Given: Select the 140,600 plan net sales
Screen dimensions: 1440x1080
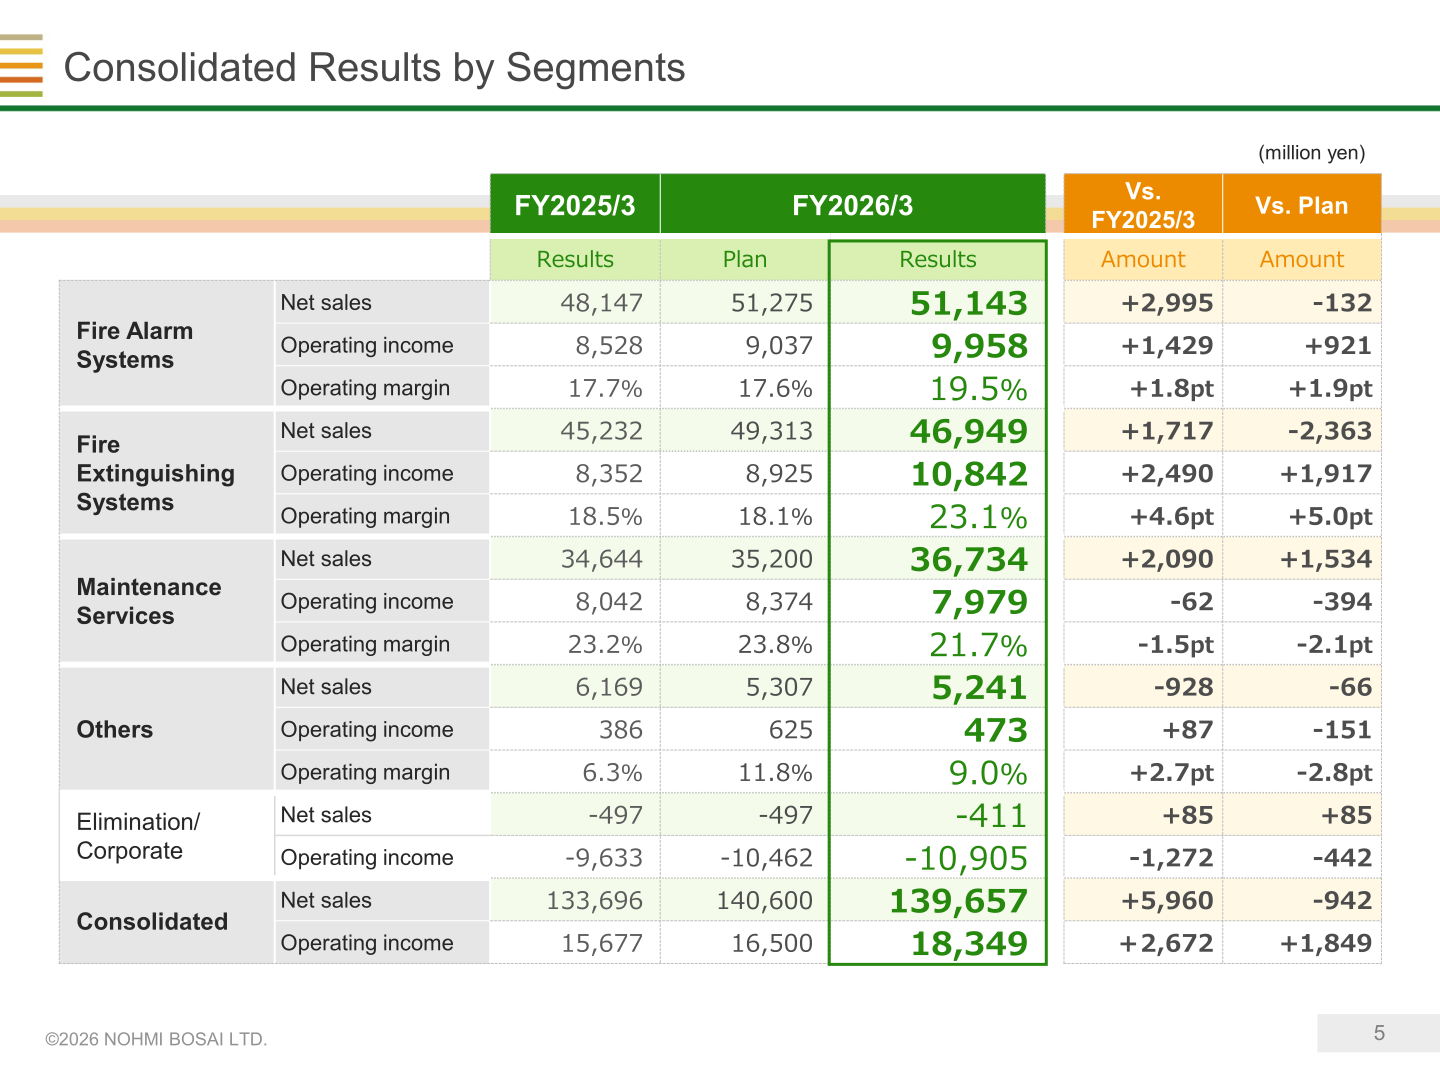Looking at the screenshot, I should (765, 901).
